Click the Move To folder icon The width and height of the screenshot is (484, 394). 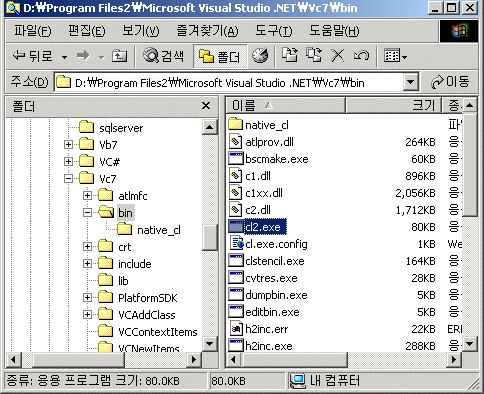pos(290,55)
